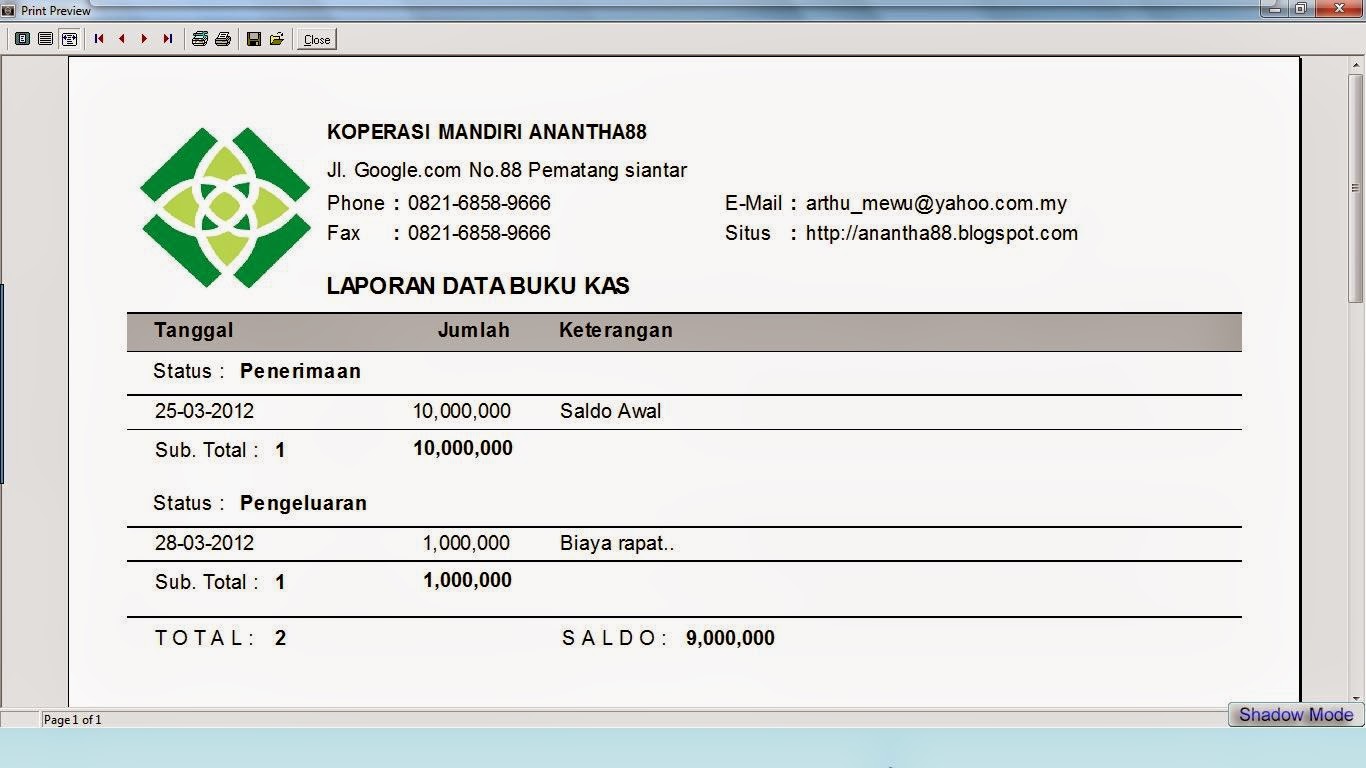Viewport: 1366px width, 768px height.
Task: Click the 'Page 1 of 1' status bar text
Action: 72,719
